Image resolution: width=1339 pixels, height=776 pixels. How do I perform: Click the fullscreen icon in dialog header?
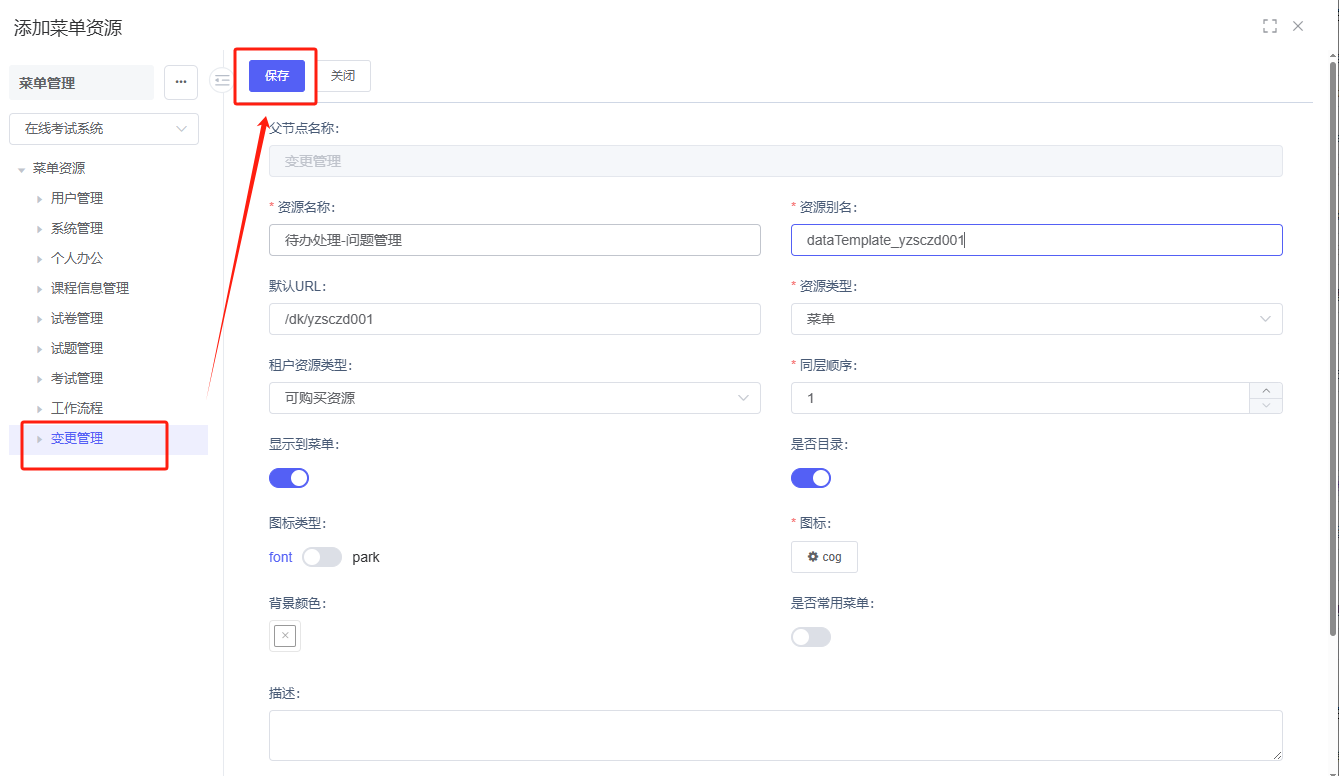1269,27
